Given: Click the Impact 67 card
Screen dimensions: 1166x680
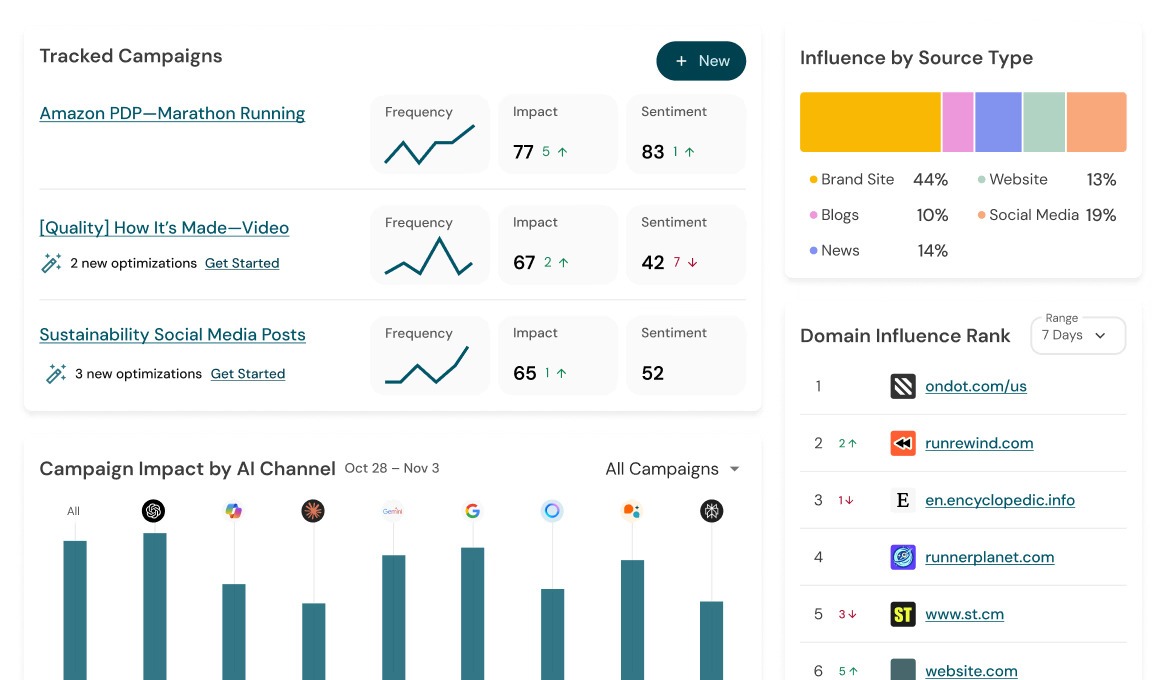Looking at the screenshot, I should [x=558, y=245].
